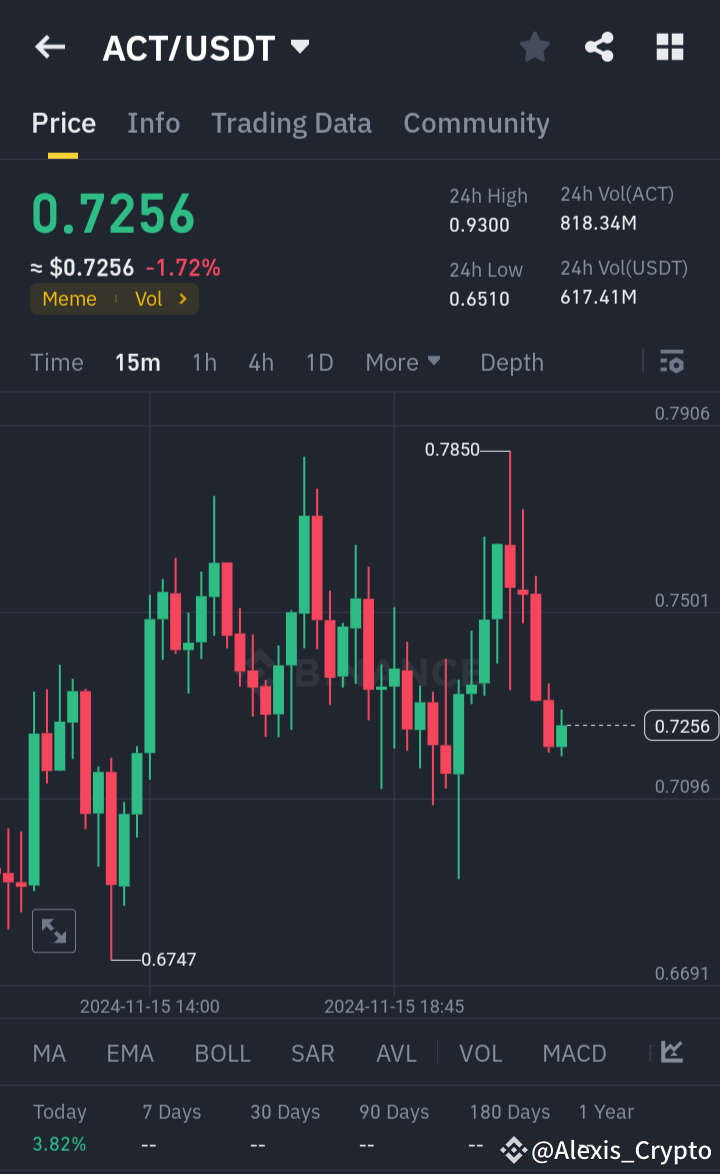Open the apps grid icon top right

coord(669,46)
